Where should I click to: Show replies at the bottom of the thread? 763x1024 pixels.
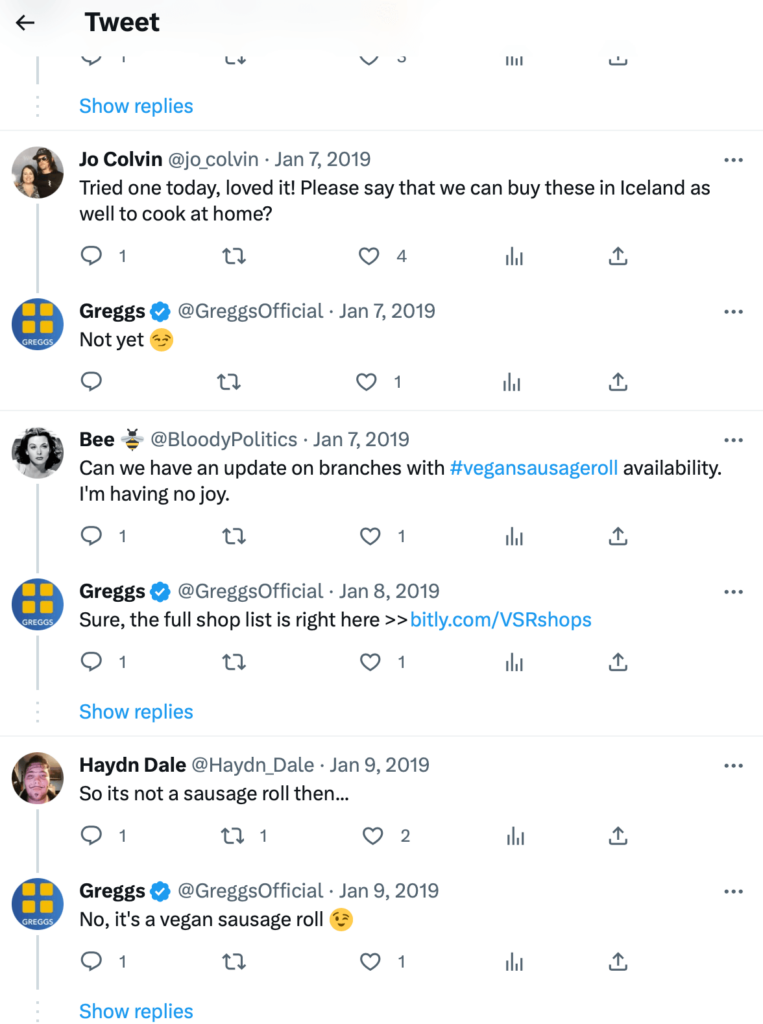click(136, 1011)
